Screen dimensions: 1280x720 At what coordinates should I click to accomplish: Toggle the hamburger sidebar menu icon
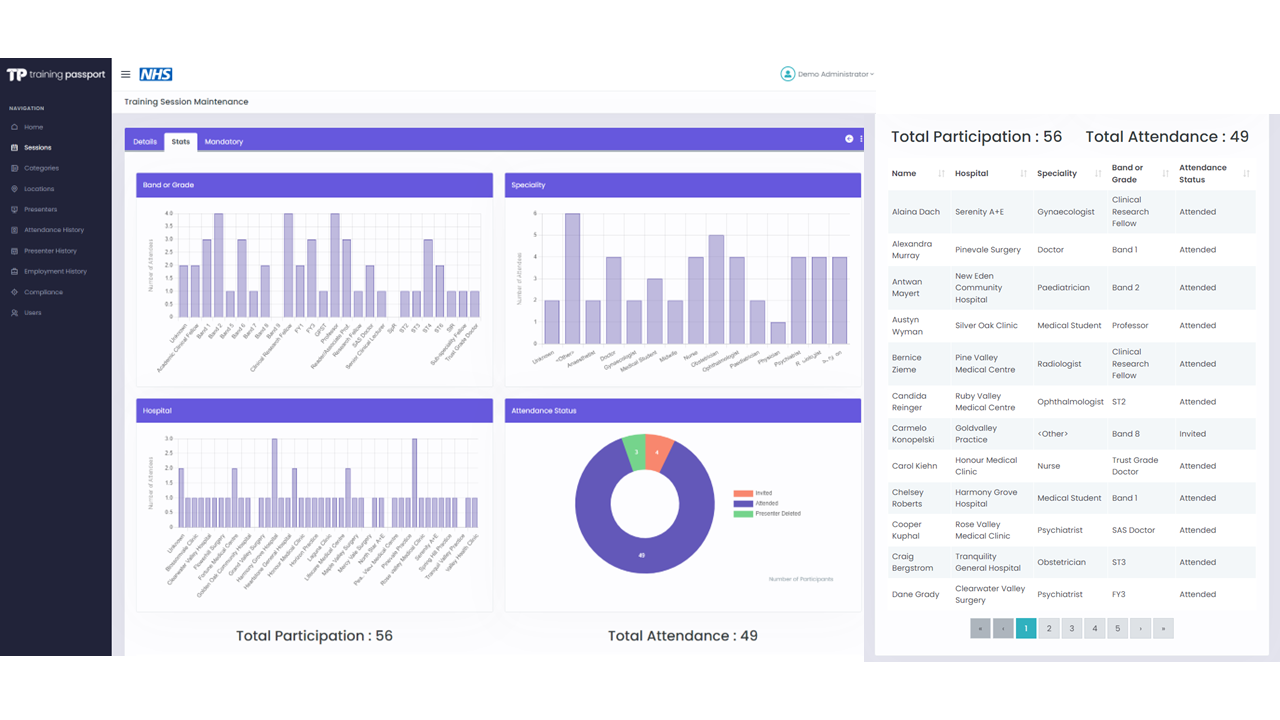[125, 74]
